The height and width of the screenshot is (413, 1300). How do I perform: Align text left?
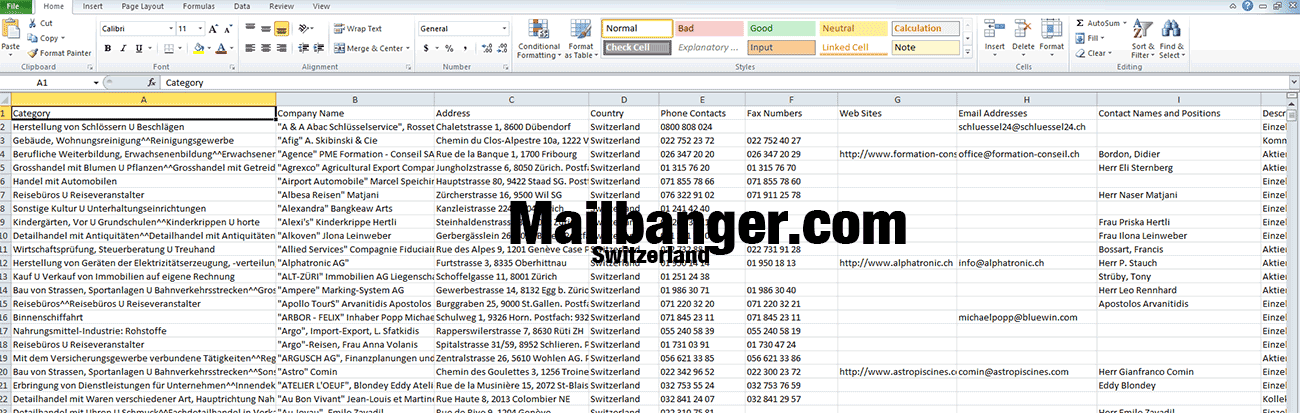tap(251, 48)
